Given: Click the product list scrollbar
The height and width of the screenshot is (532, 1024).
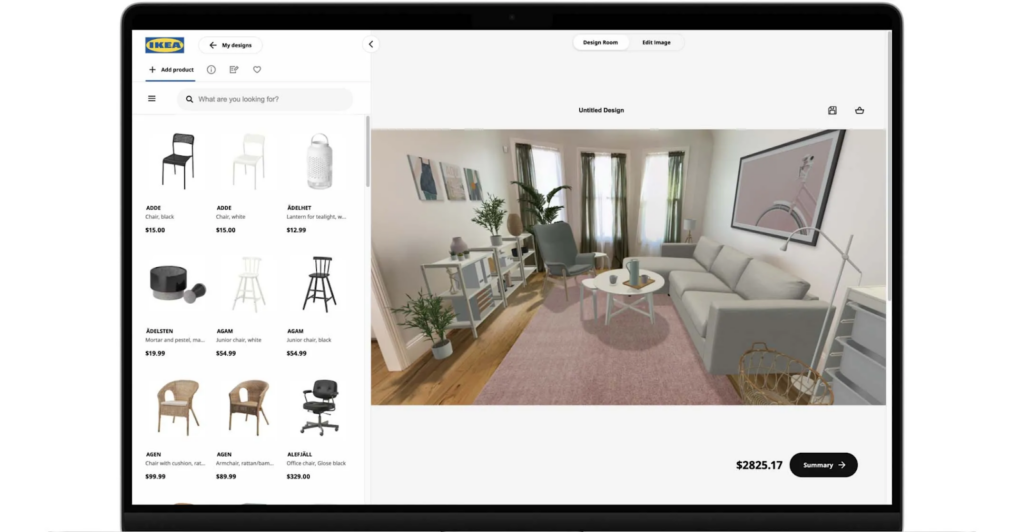Looking at the screenshot, I should click(x=366, y=150).
